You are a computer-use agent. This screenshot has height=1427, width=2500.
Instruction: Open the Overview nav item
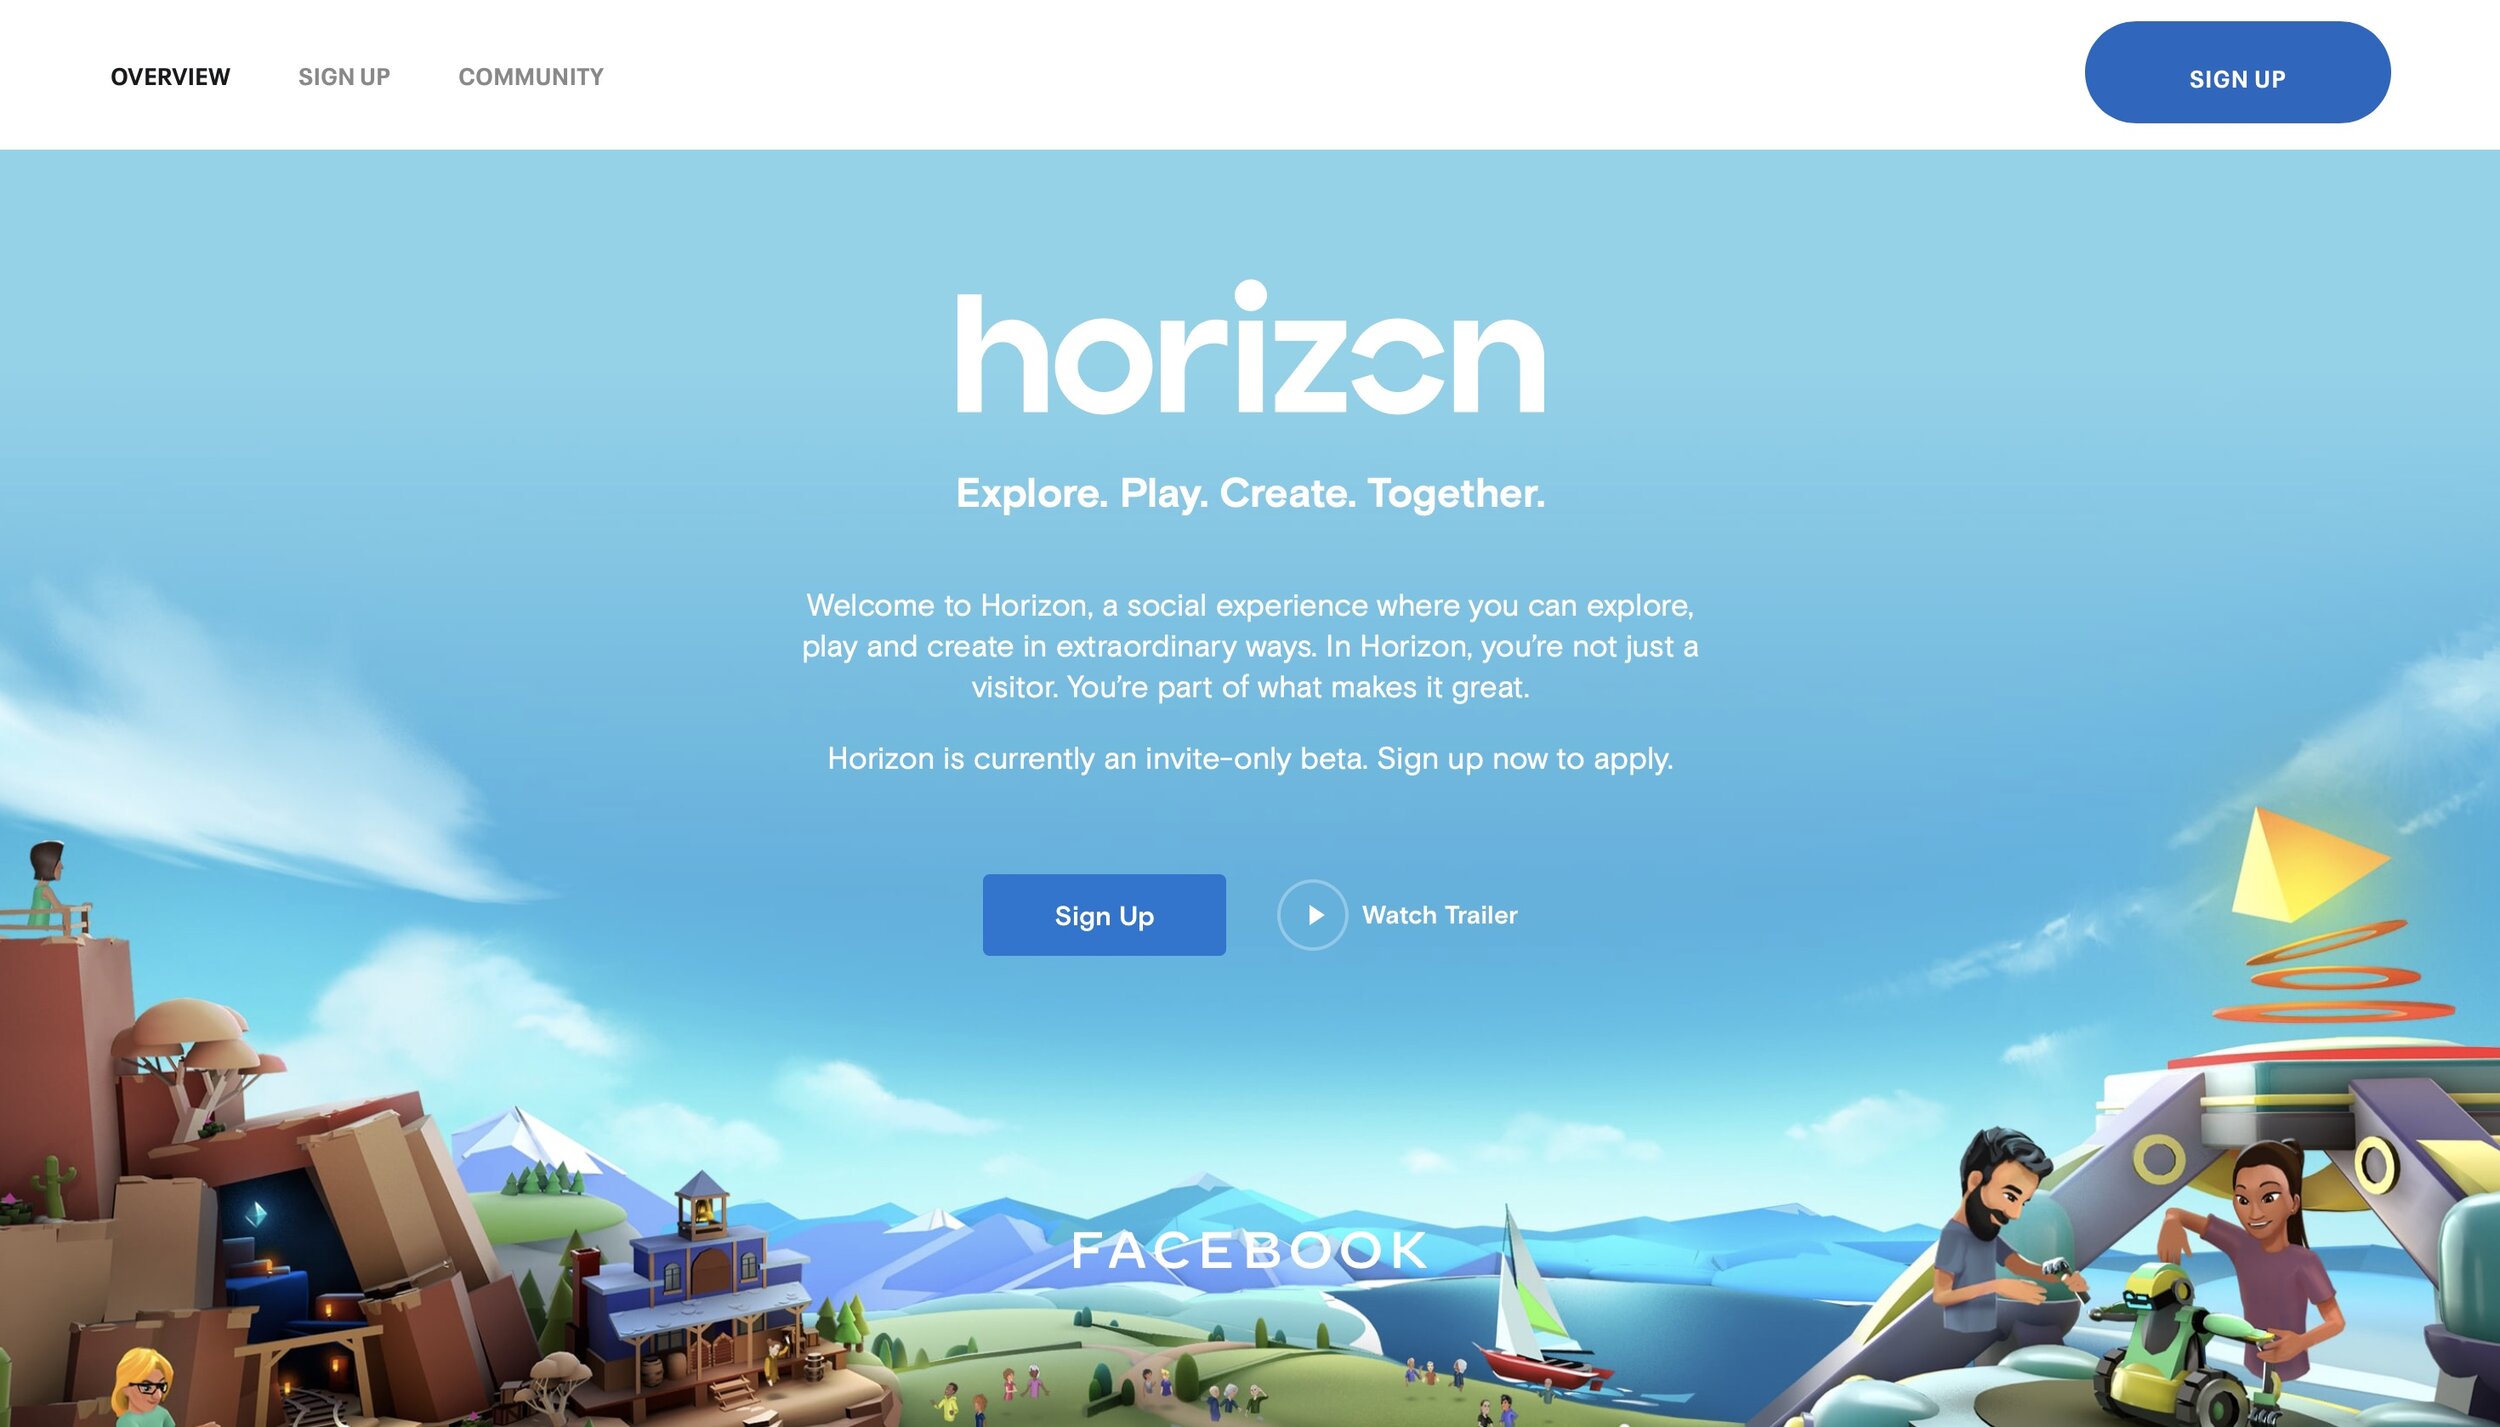pyautogui.click(x=170, y=77)
